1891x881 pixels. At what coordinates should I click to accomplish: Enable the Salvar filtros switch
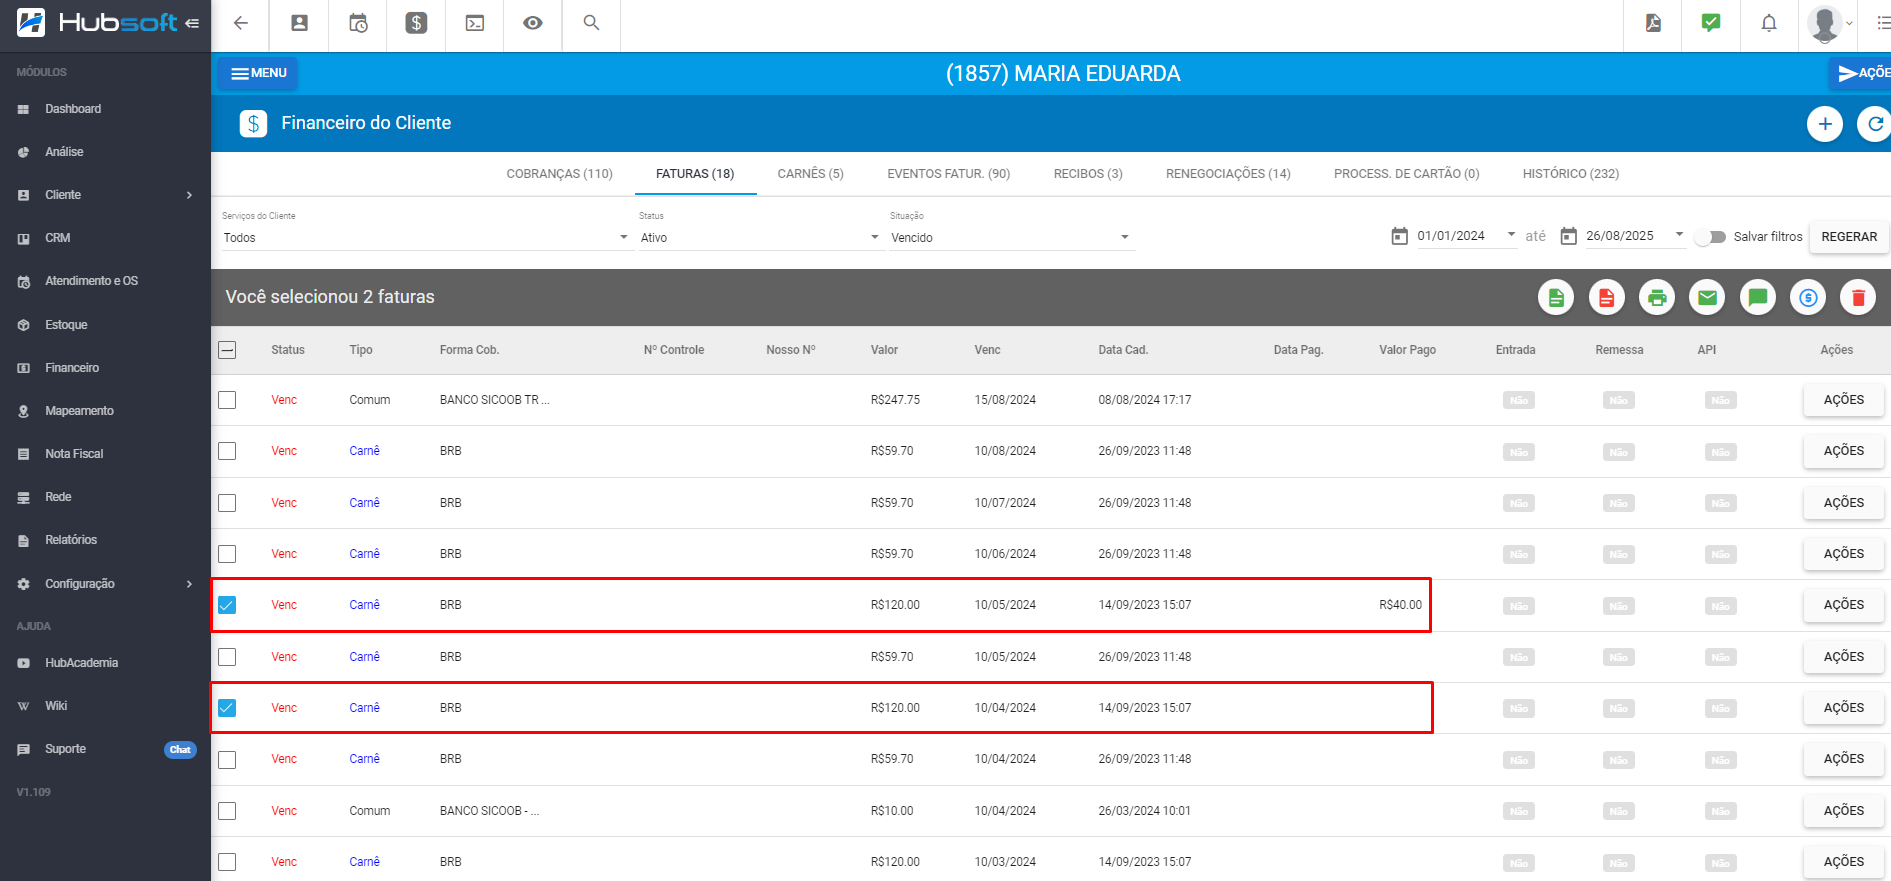1711,237
